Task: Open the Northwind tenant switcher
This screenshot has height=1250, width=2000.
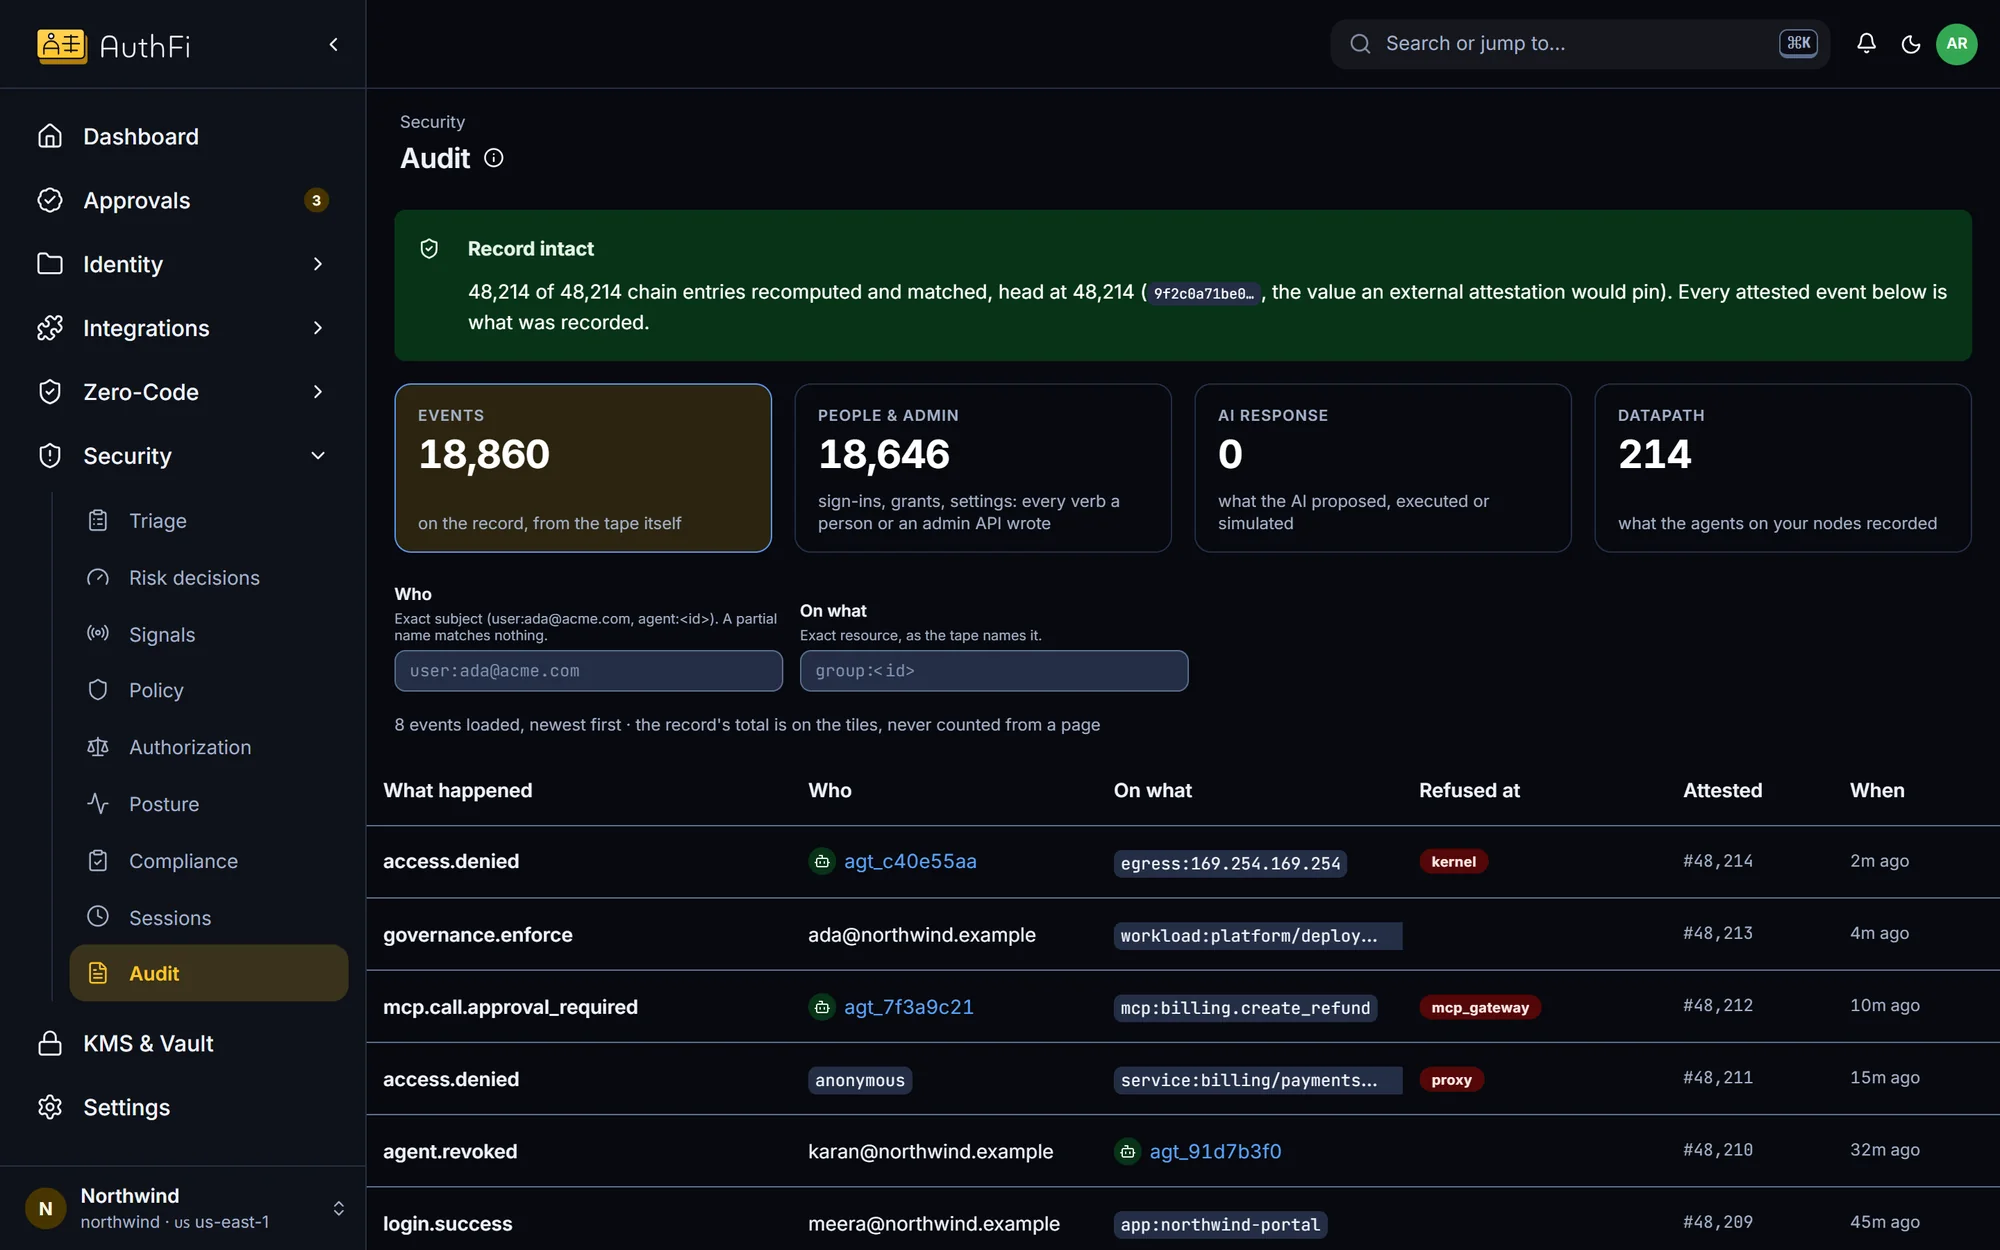Action: point(183,1208)
